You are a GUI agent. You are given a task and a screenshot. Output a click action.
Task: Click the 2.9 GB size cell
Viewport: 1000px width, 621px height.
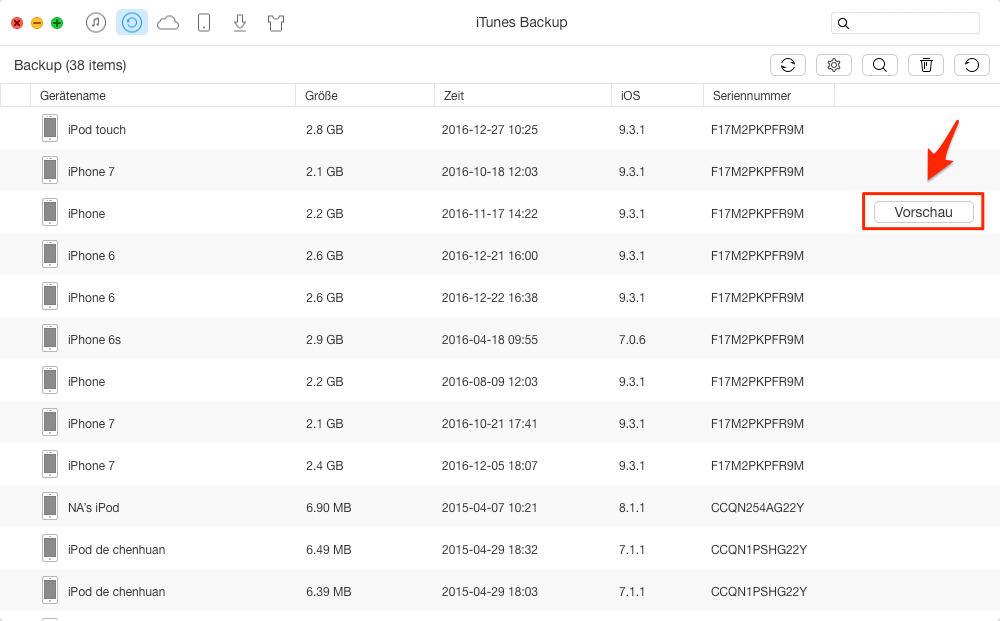[325, 340]
